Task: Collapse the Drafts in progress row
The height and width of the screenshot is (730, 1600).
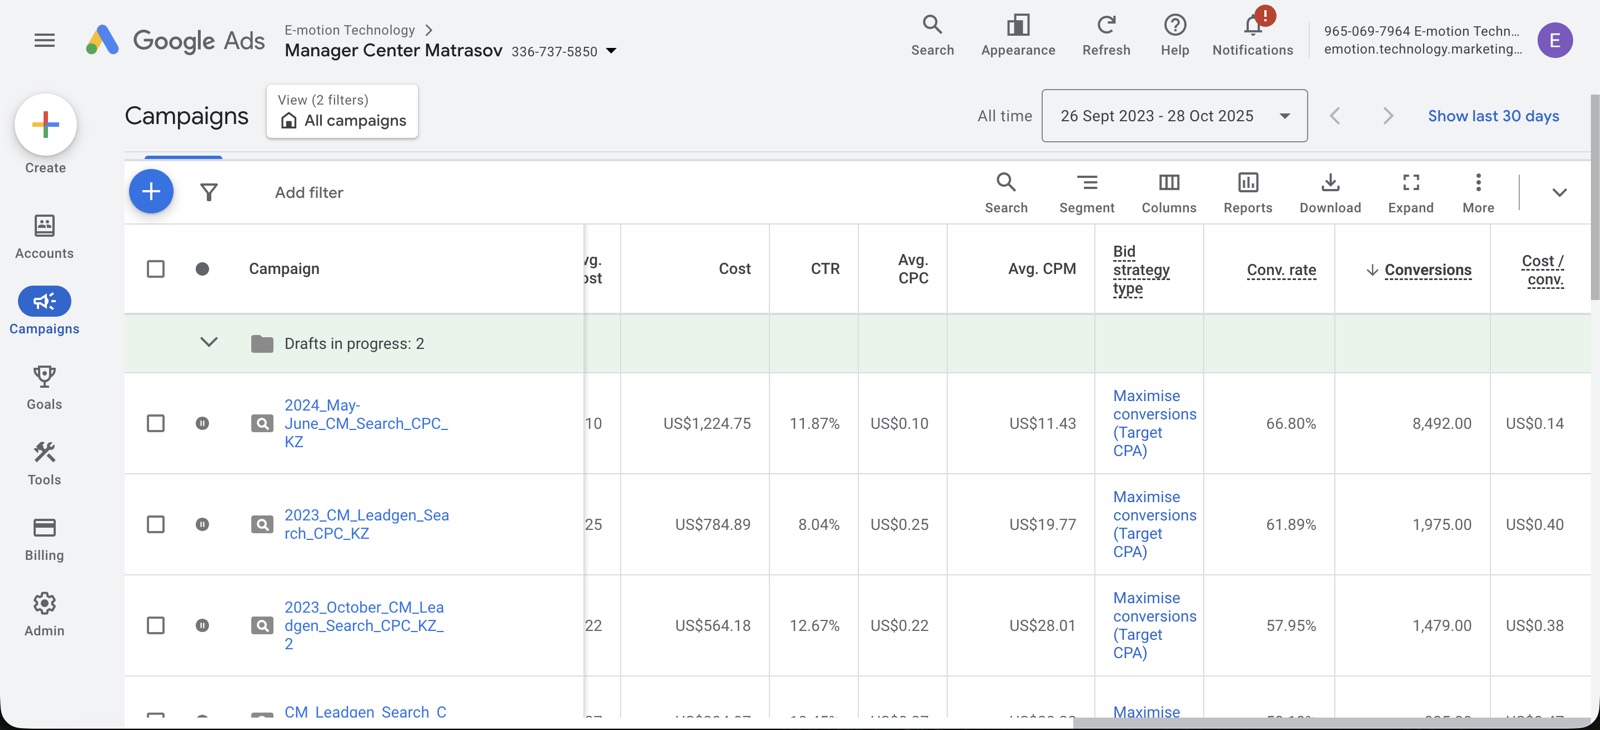Action: (209, 343)
